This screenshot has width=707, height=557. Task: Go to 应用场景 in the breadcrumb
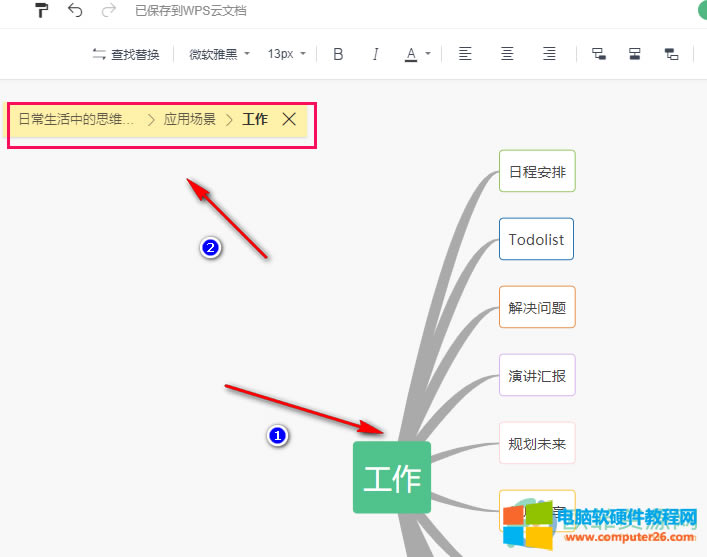pyautogui.click(x=190, y=119)
